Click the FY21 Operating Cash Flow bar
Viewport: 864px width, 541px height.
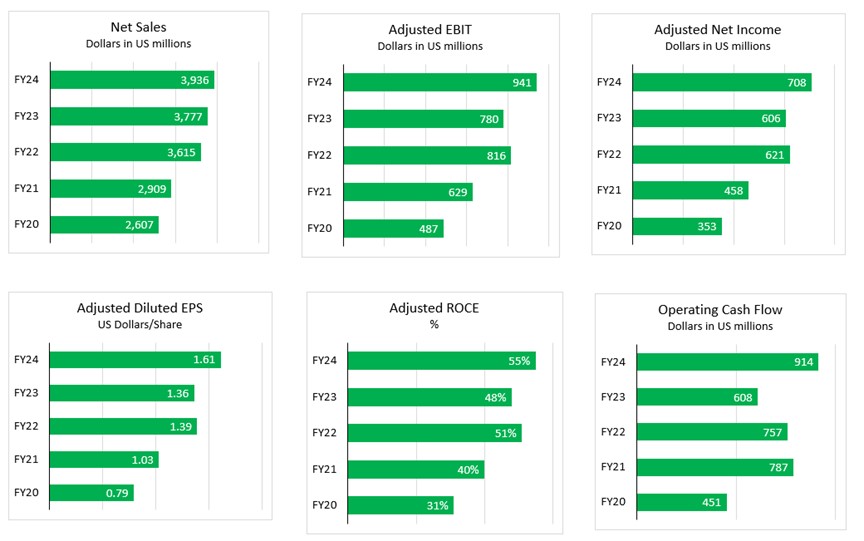click(714, 467)
